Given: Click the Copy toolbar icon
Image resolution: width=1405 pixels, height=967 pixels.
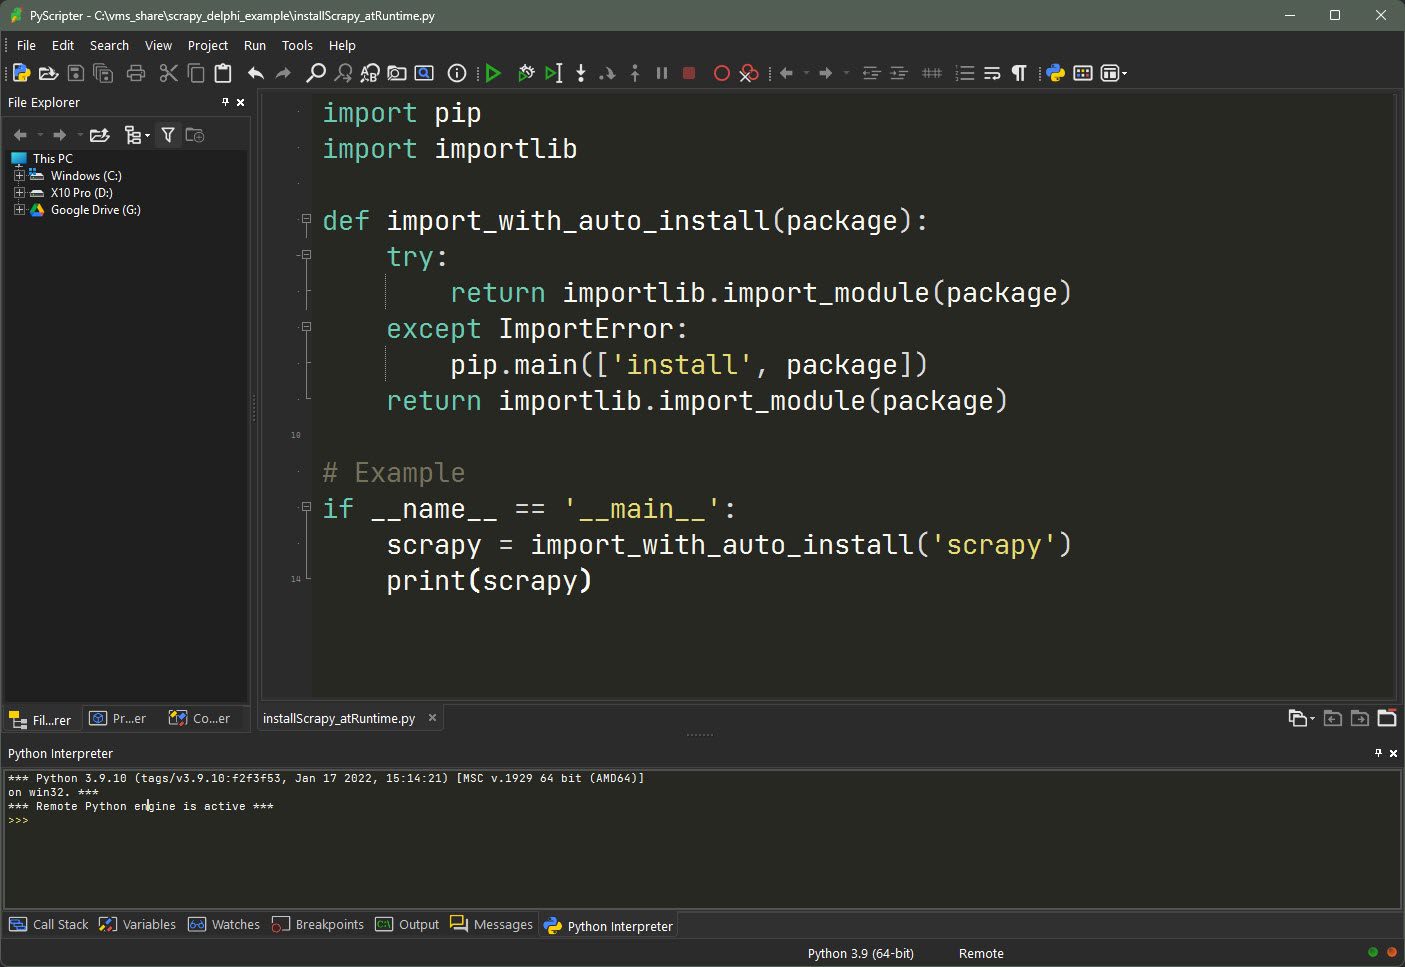Looking at the screenshot, I should [196, 73].
